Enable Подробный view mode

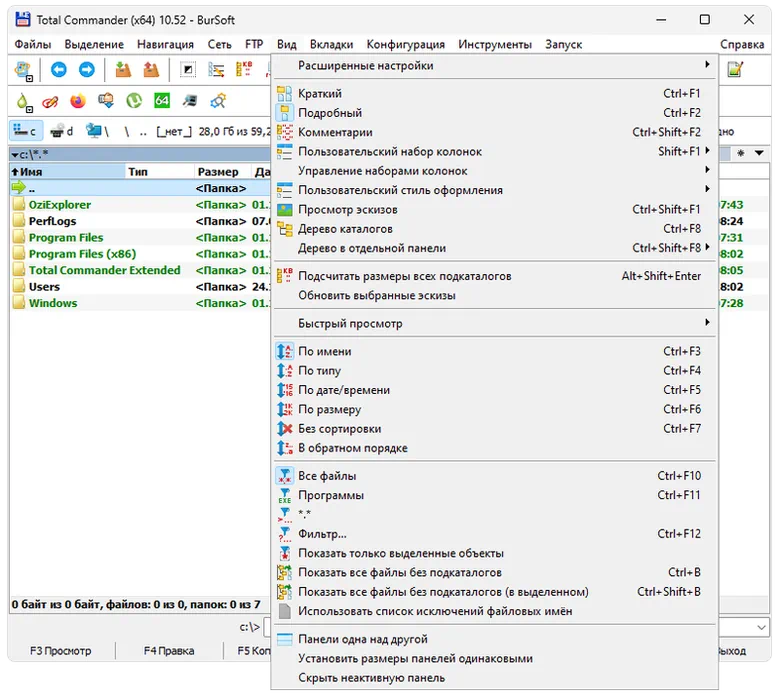point(494,113)
